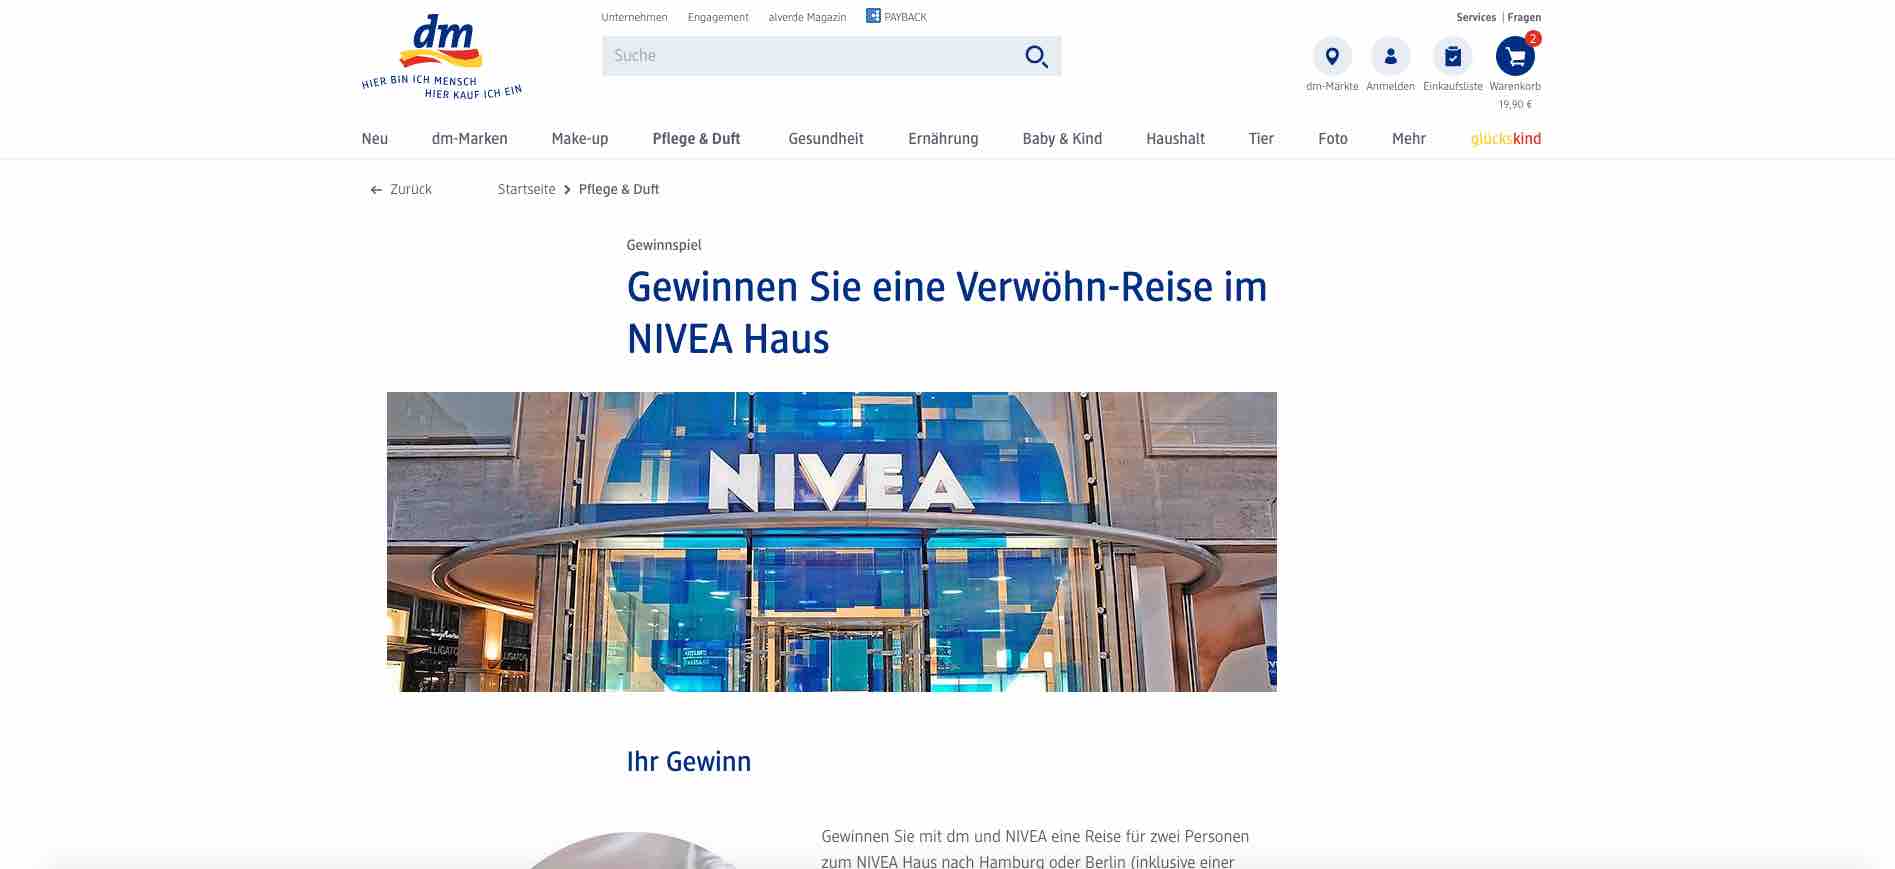Open the Mehr menu
This screenshot has width=1895, height=869.
1408,139
